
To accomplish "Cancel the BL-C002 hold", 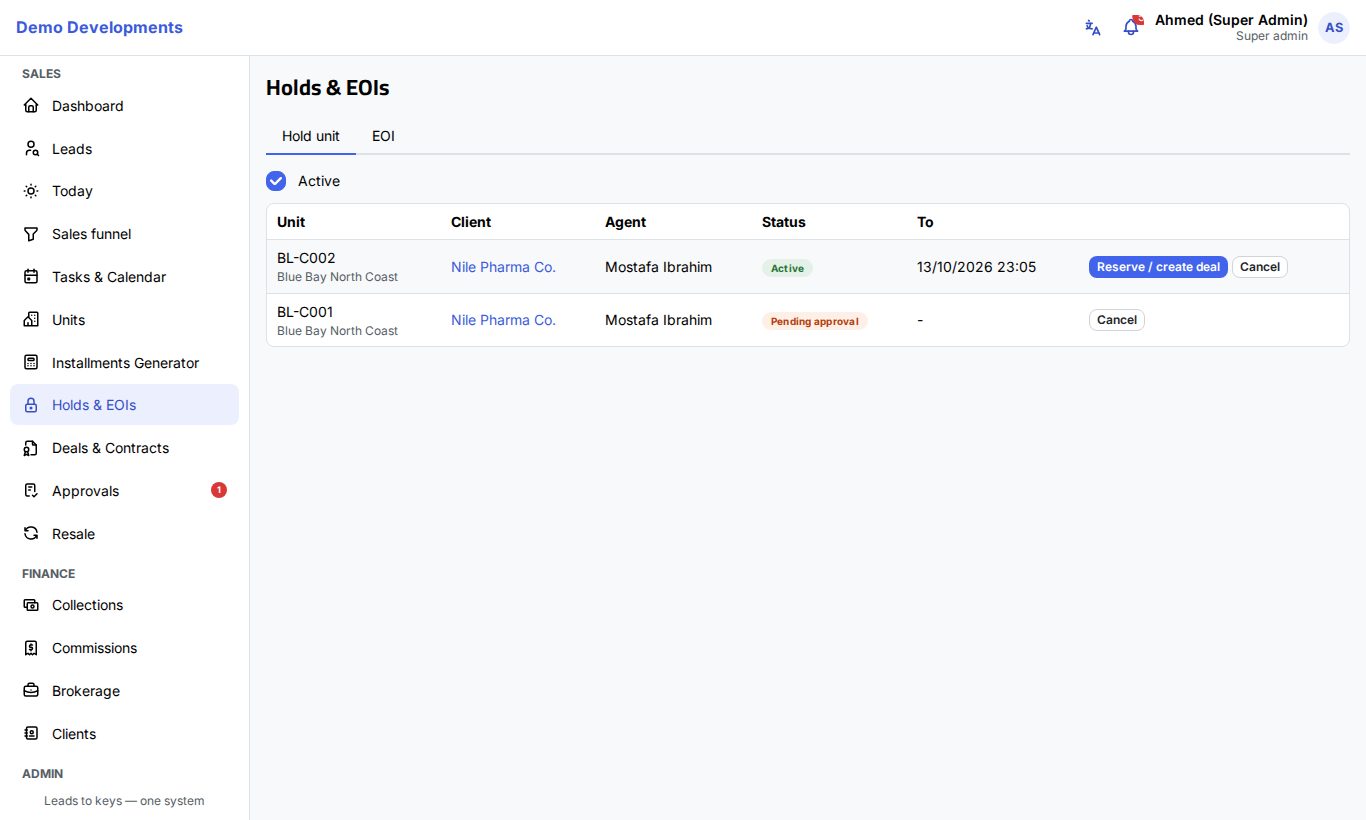I will [1260, 267].
